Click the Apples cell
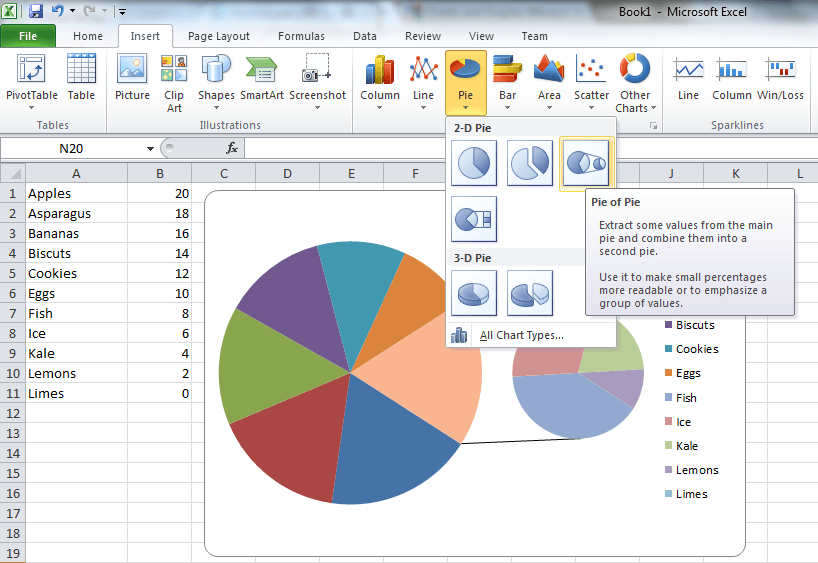The height and width of the screenshot is (563, 818). coord(76,194)
